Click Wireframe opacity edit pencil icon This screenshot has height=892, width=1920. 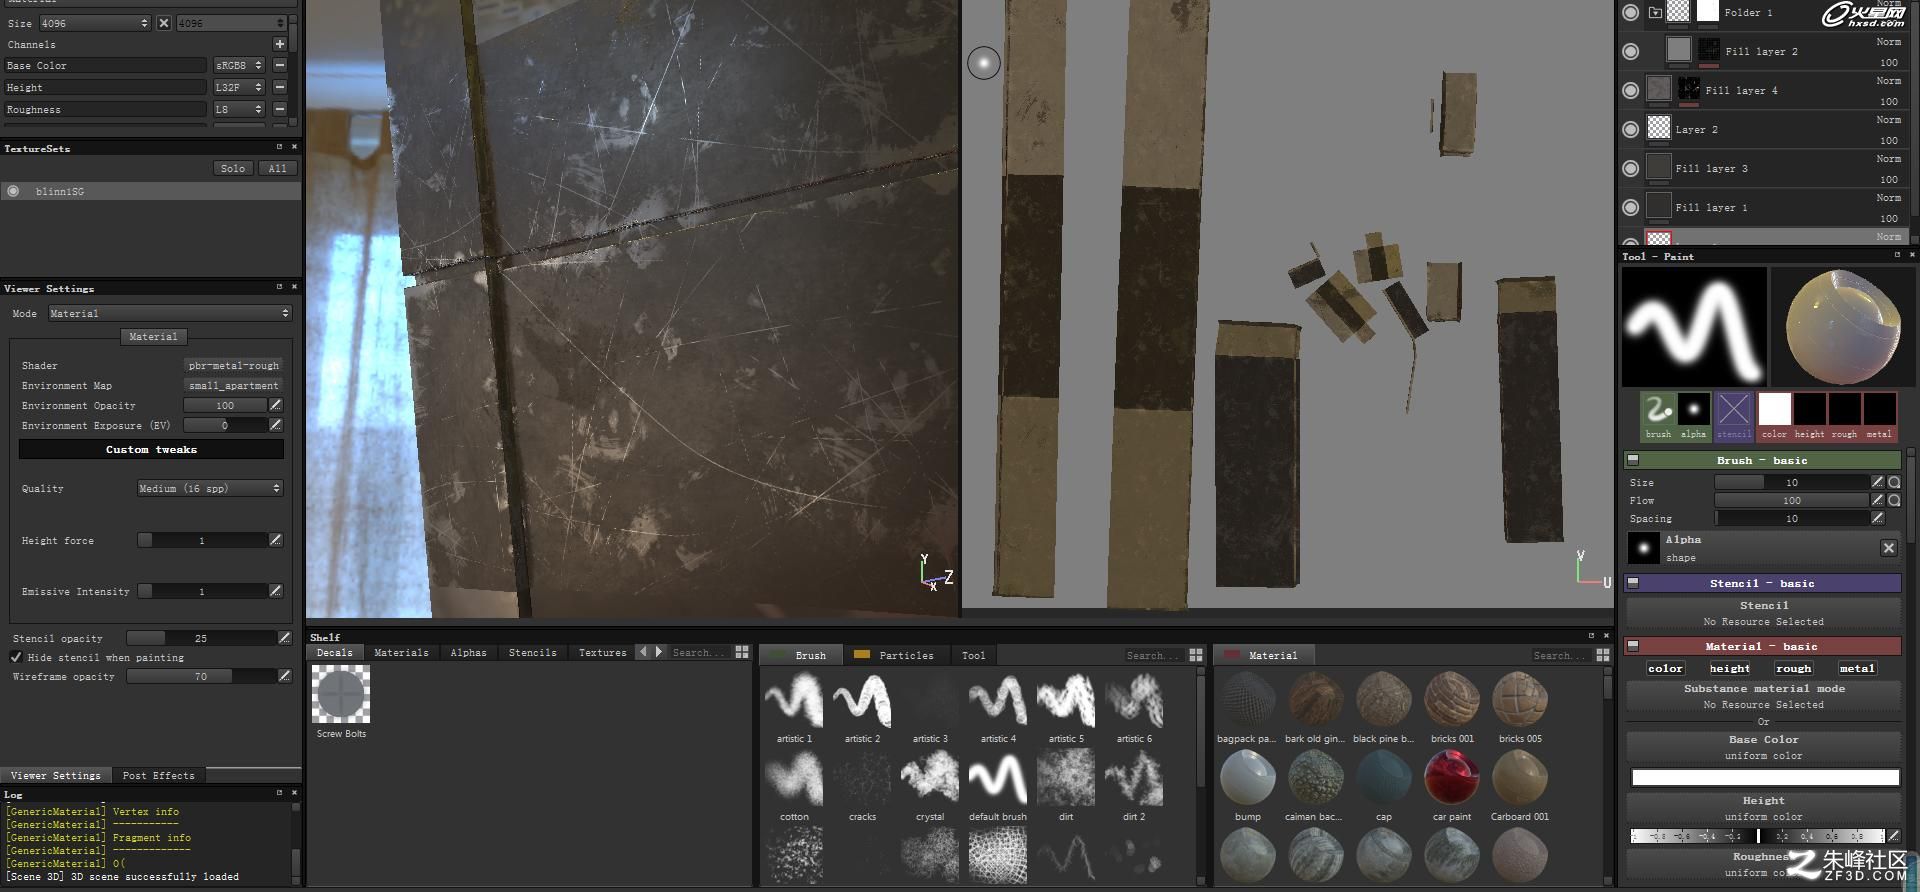(x=285, y=676)
